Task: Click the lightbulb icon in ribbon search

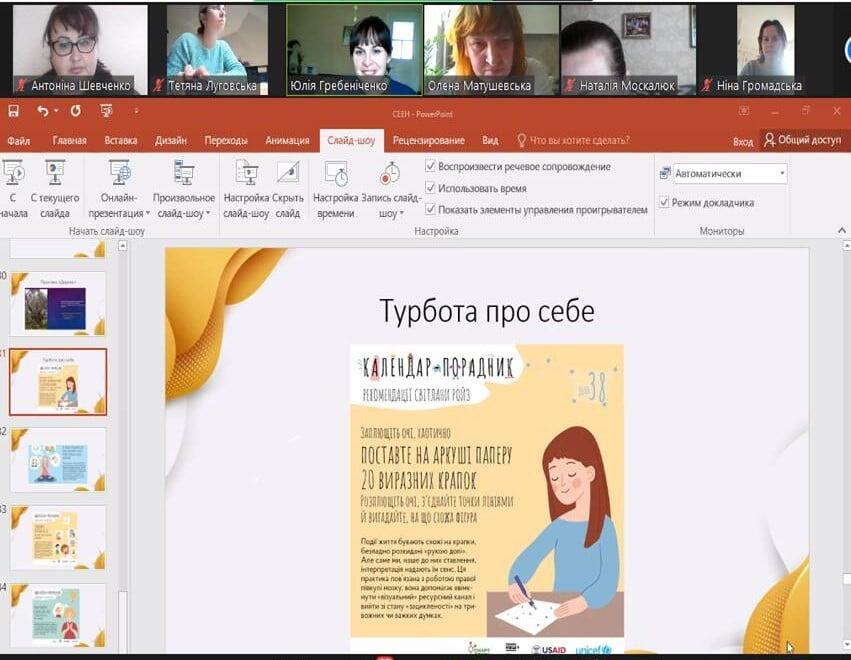Action: coord(521,141)
